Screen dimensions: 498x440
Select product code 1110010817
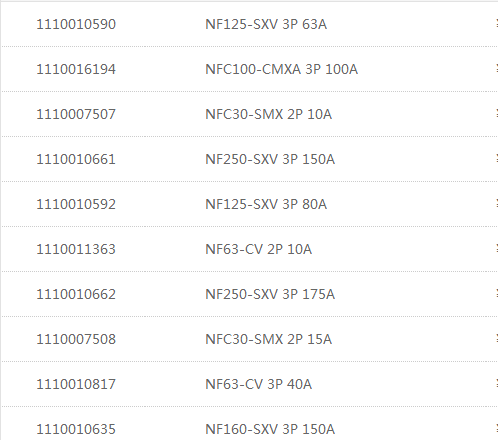(x=76, y=384)
